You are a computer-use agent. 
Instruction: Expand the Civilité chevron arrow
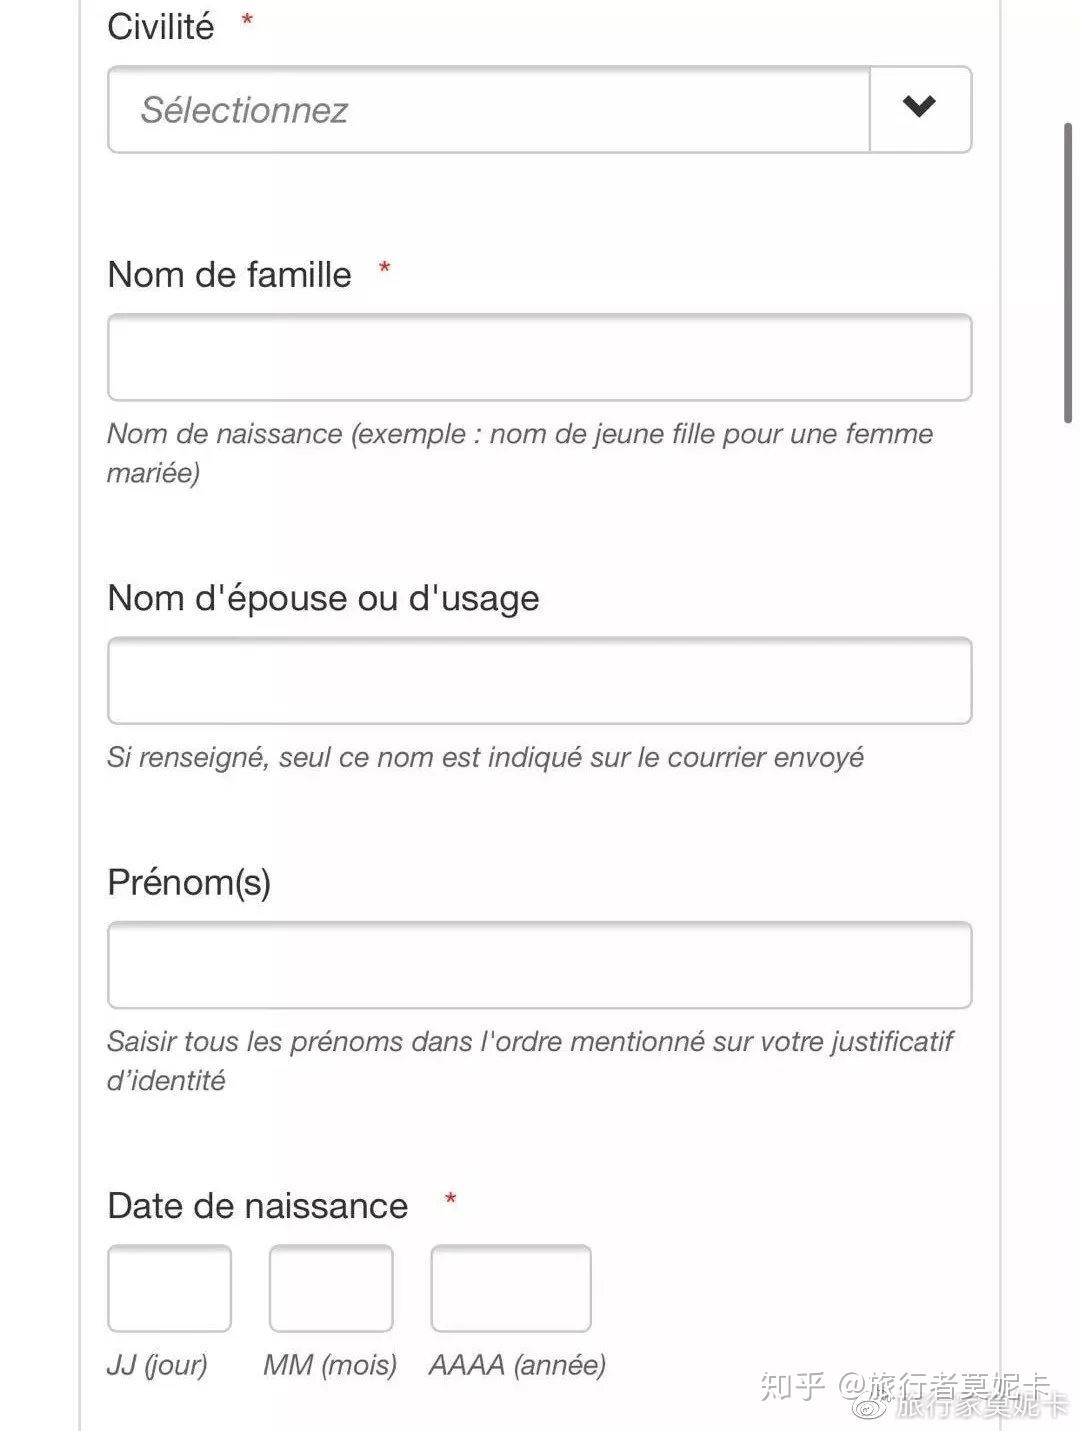pyautogui.click(x=919, y=108)
